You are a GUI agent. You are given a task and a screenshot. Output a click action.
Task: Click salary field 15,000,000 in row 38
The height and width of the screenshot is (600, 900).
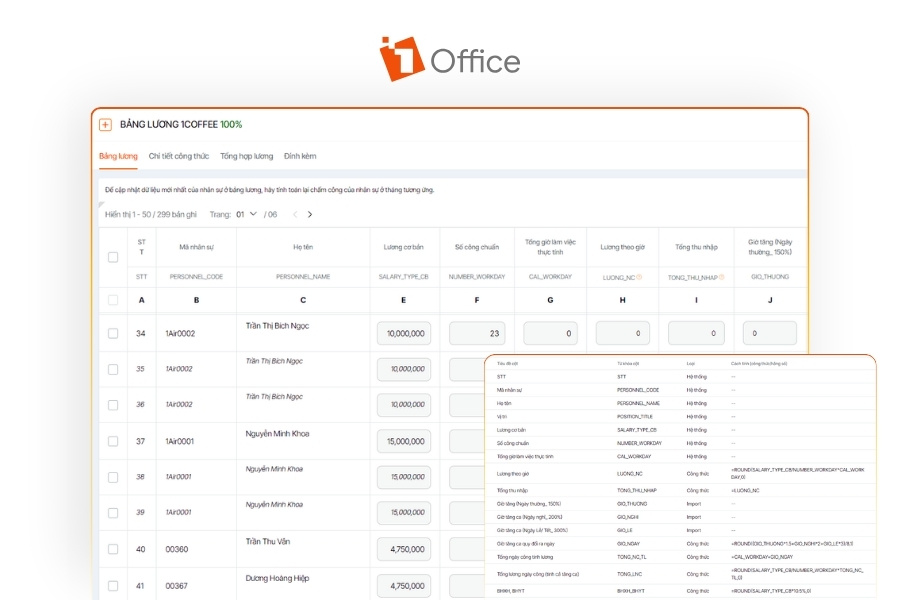404,477
